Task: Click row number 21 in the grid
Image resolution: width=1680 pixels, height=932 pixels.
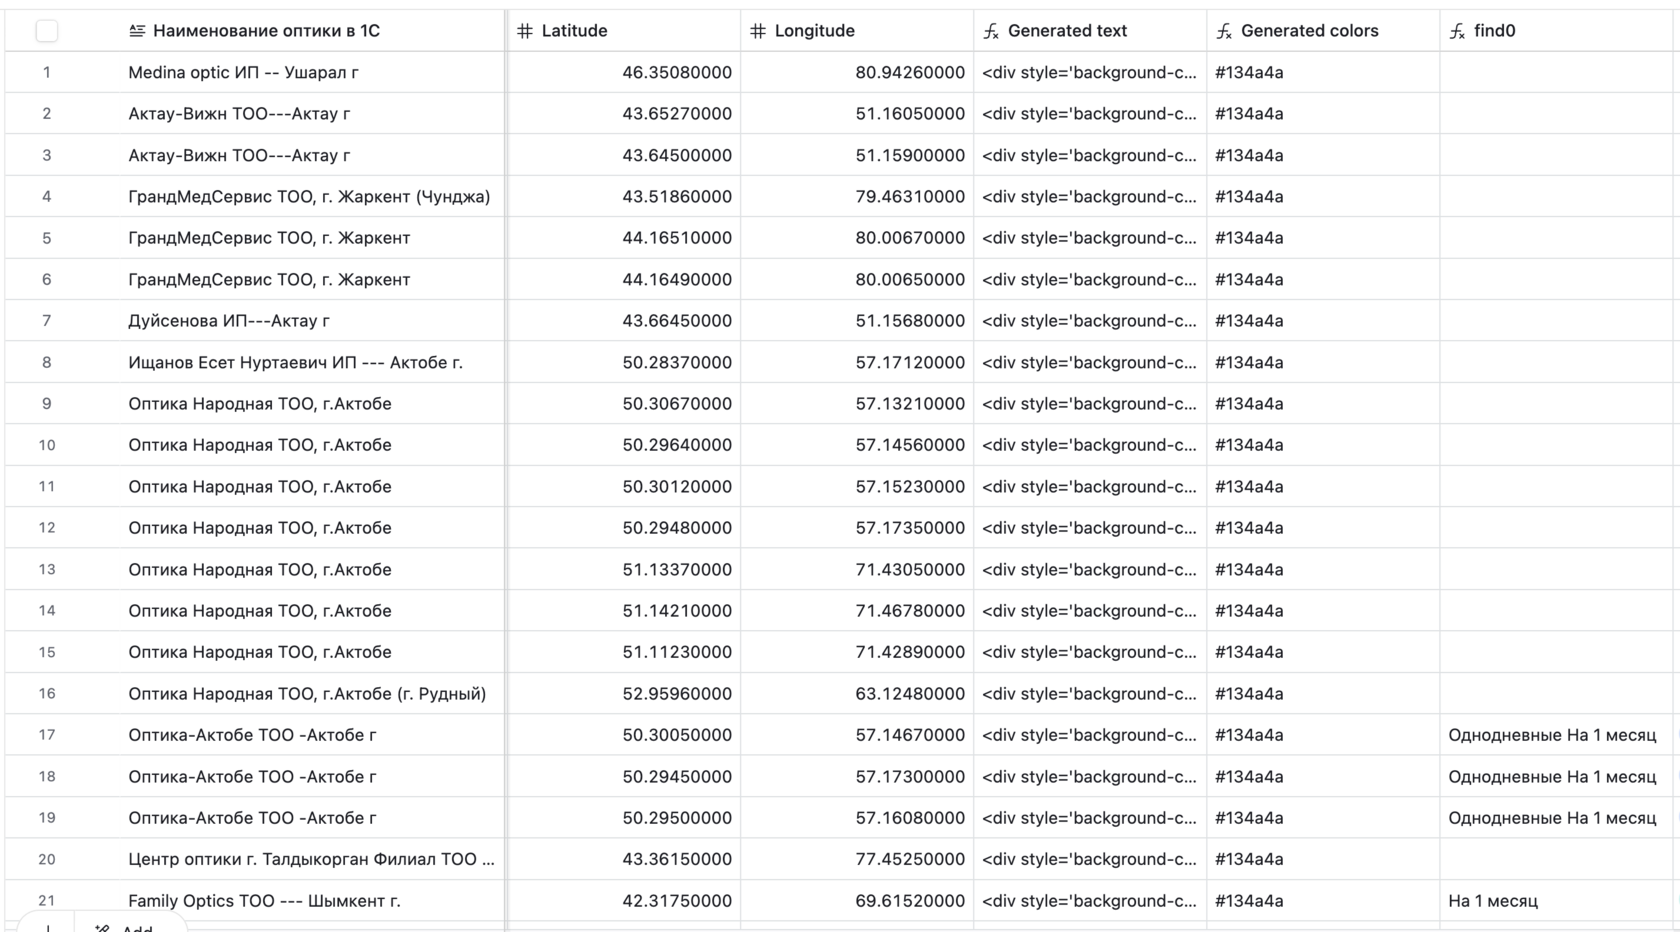Action: pos(47,901)
